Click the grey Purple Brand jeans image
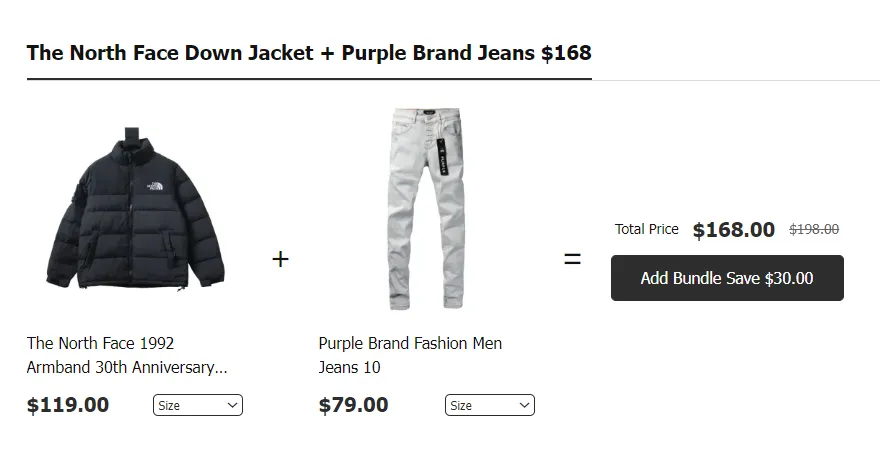 pyautogui.click(x=427, y=210)
